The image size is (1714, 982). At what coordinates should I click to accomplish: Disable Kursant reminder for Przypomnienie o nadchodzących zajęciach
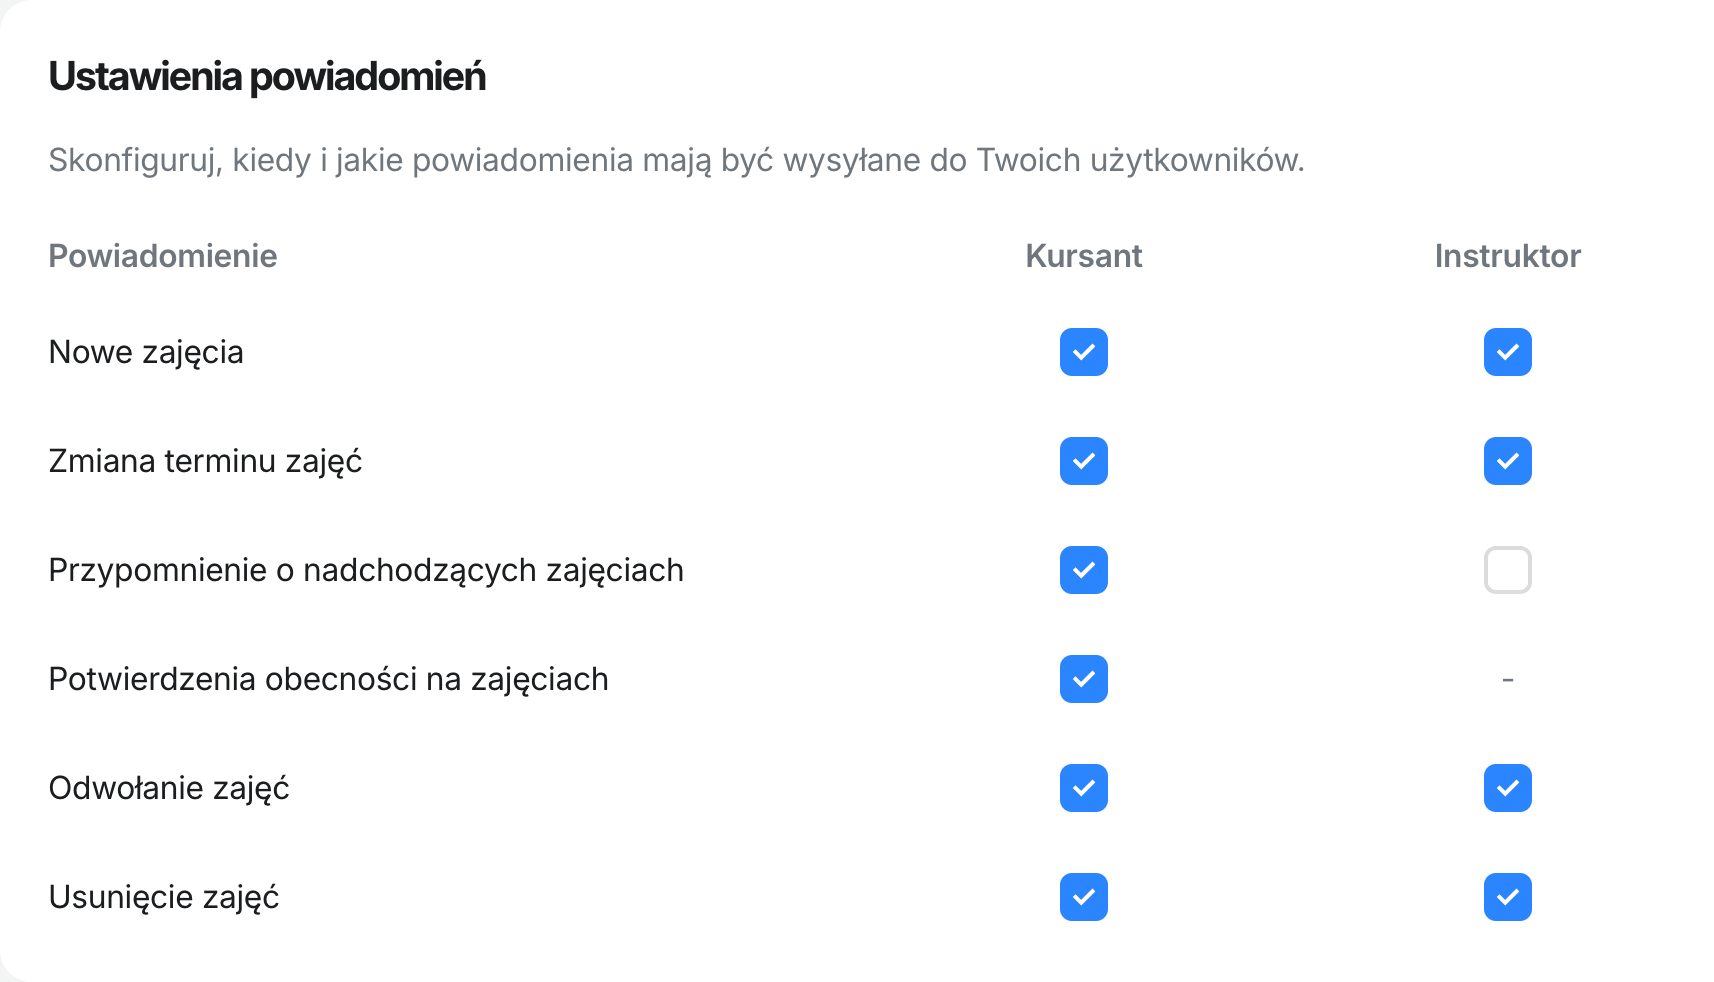(1083, 570)
